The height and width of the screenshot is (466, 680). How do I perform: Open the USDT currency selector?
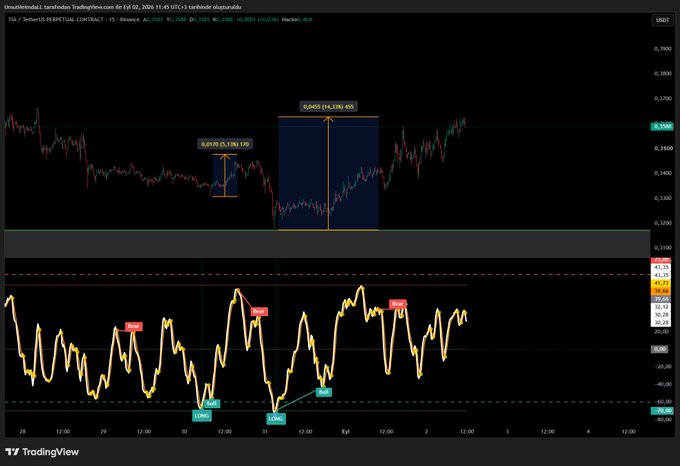pos(662,20)
